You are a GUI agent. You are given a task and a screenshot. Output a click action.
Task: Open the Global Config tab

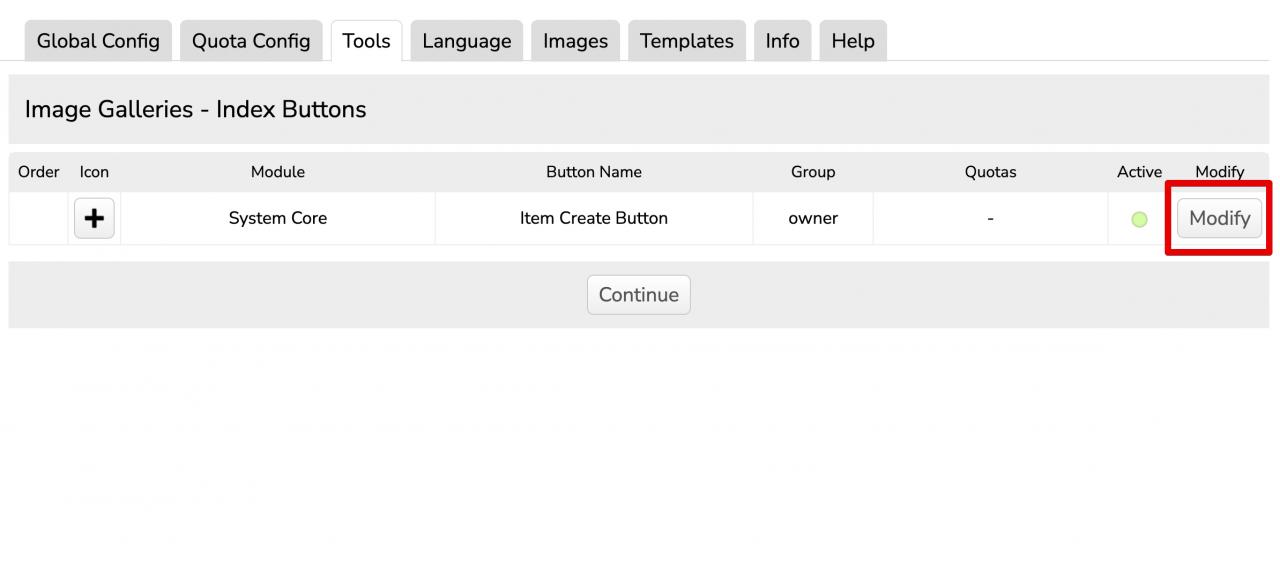[98, 41]
